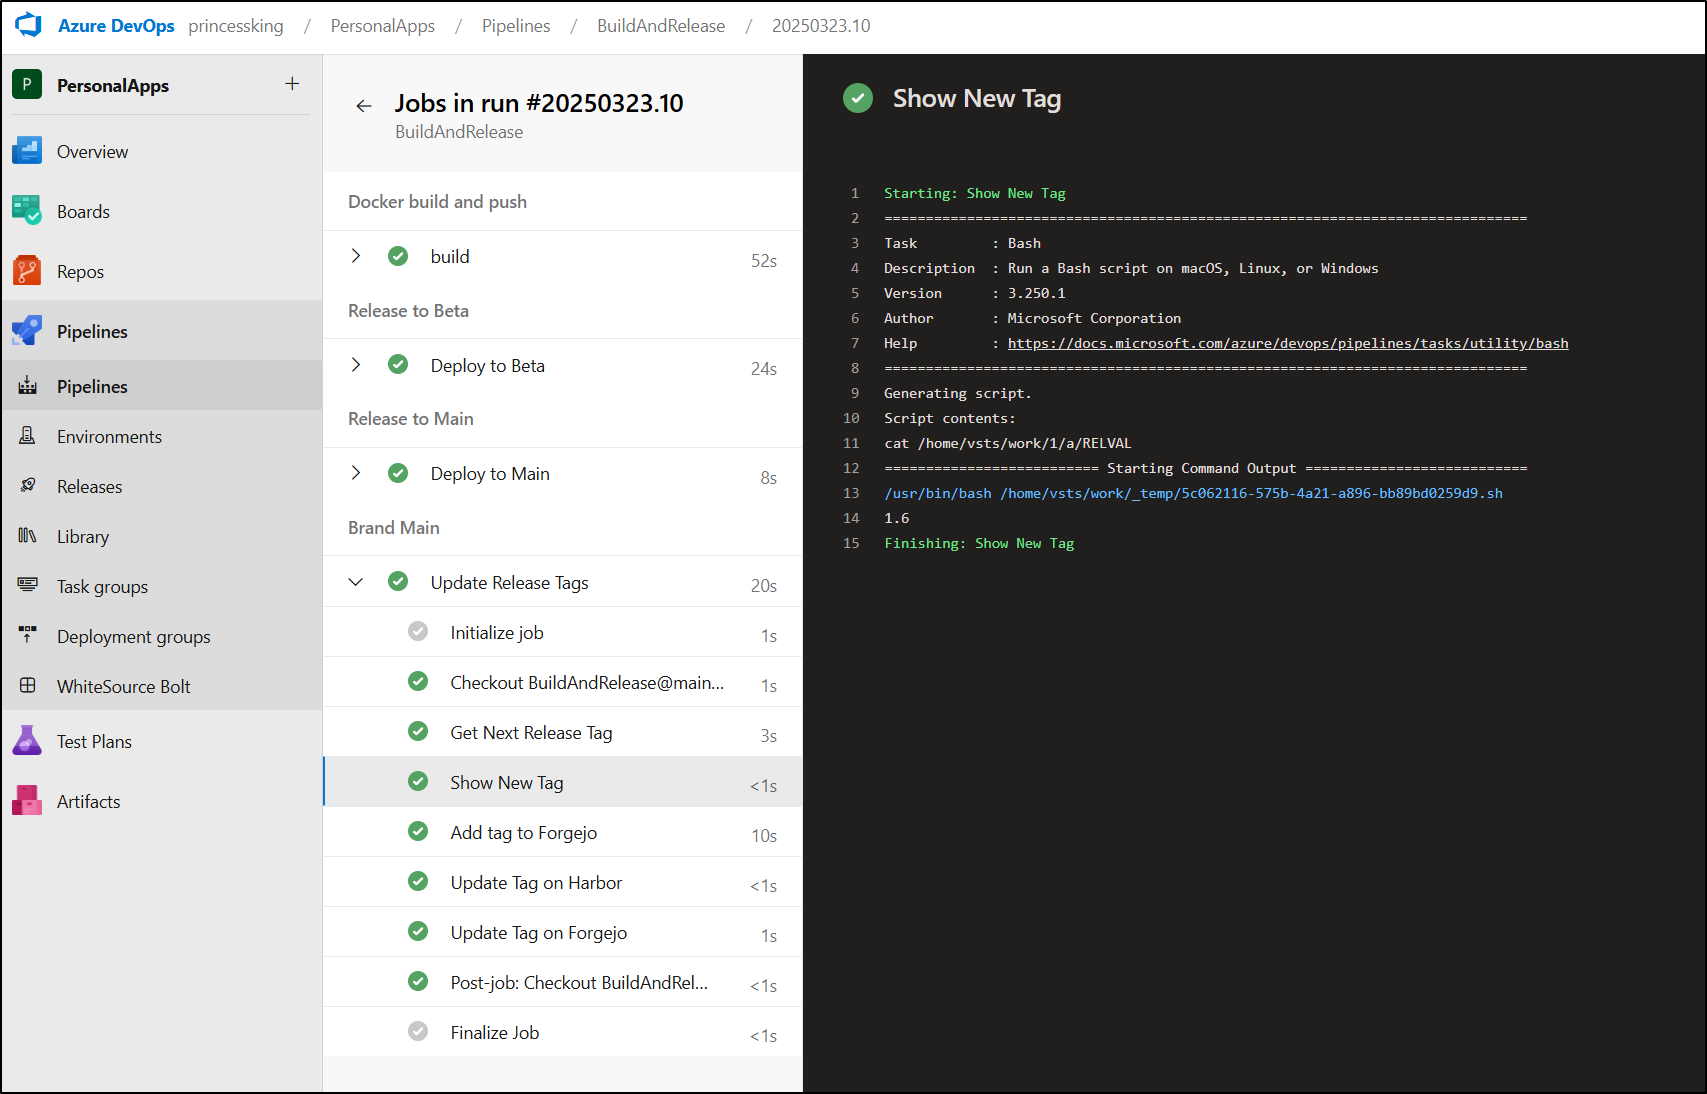The height and width of the screenshot is (1094, 1707).
Task: Click log line 14 showing 1.6
Action: click(x=897, y=518)
